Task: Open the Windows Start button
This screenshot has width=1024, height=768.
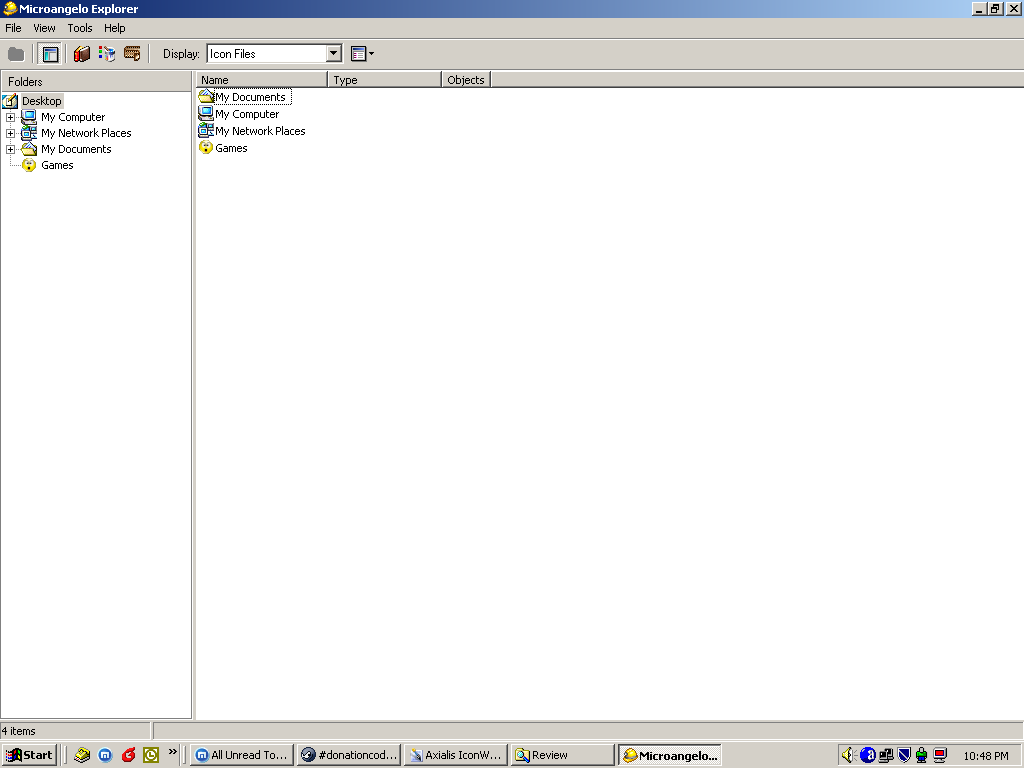Action: (29, 755)
